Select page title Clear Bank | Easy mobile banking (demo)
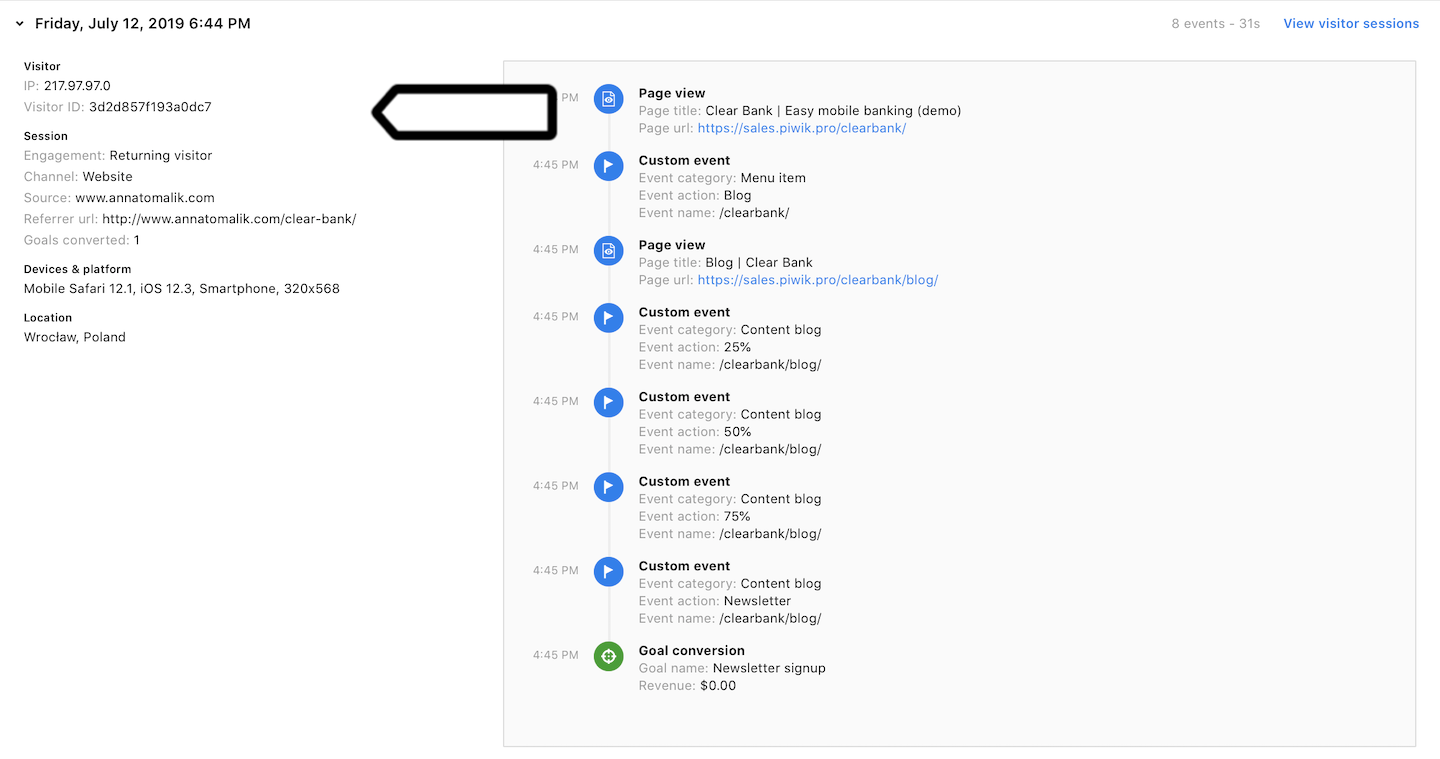The height and width of the screenshot is (759, 1440). 833,111
